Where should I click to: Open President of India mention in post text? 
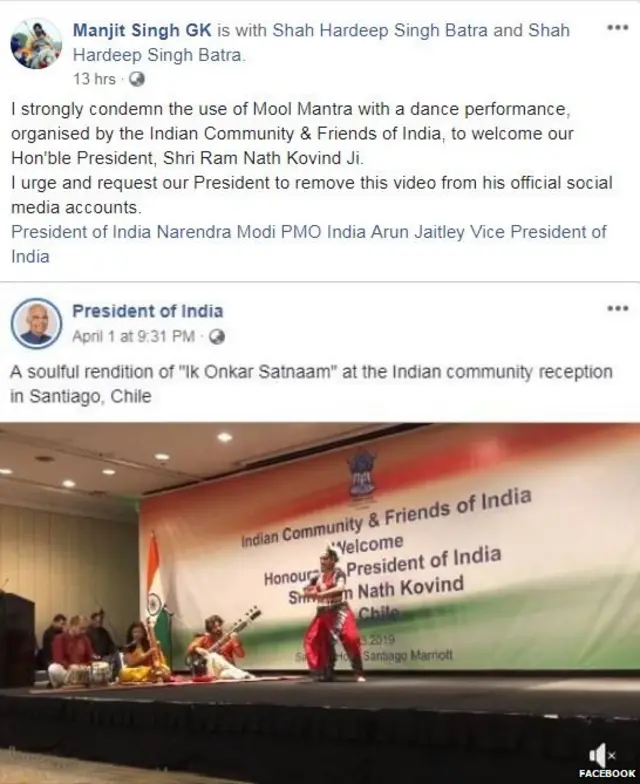click(x=81, y=232)
